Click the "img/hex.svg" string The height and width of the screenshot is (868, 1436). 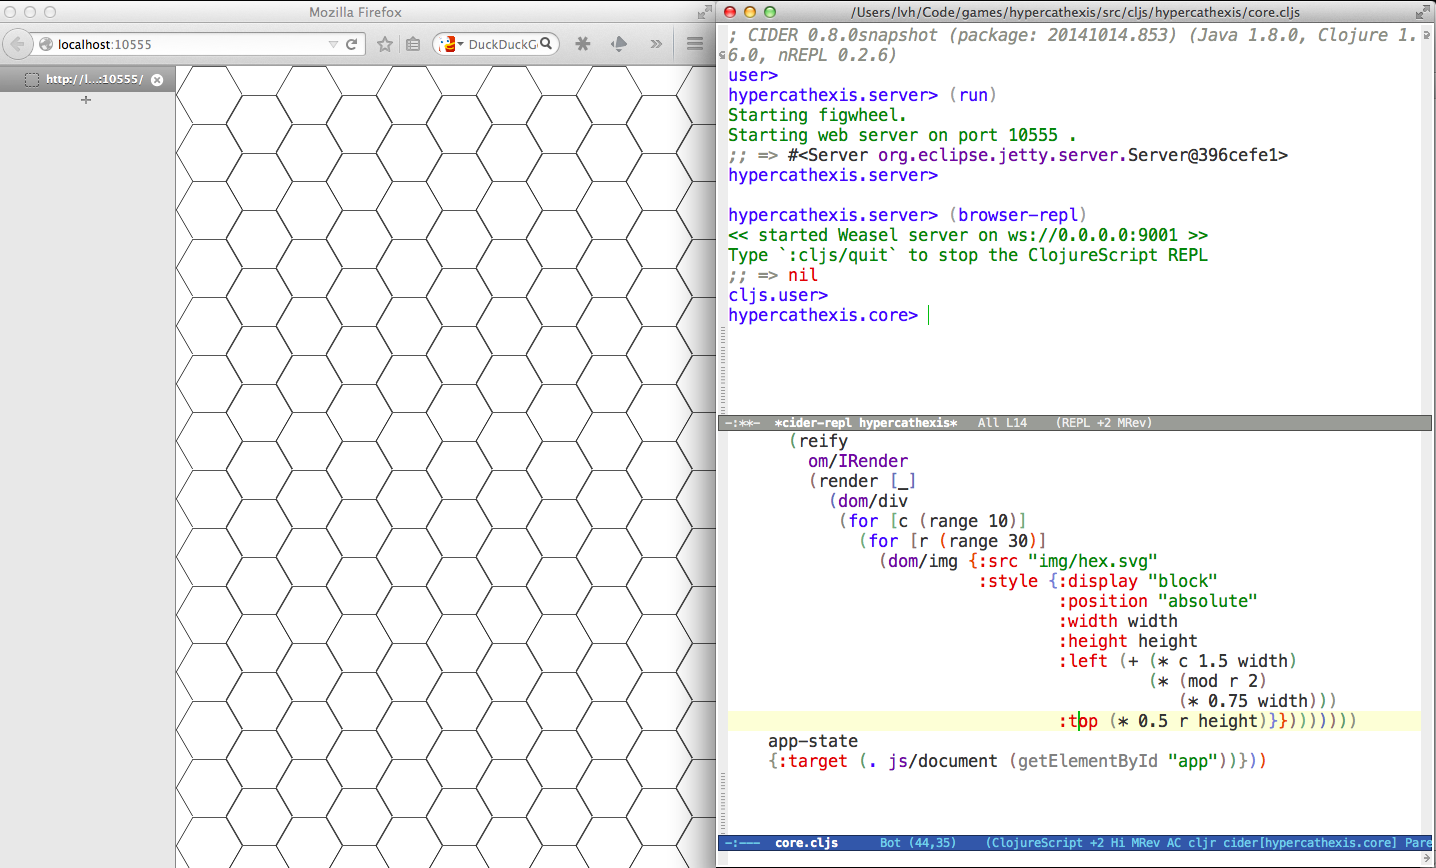pyautogui.click(x=1093, y=561)
